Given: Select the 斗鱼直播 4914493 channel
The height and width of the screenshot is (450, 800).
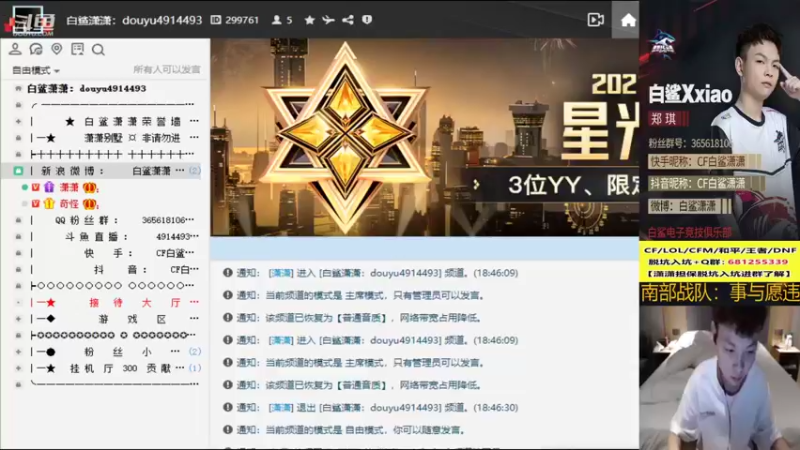Looking at the screenshot, I should pos(113,236).
